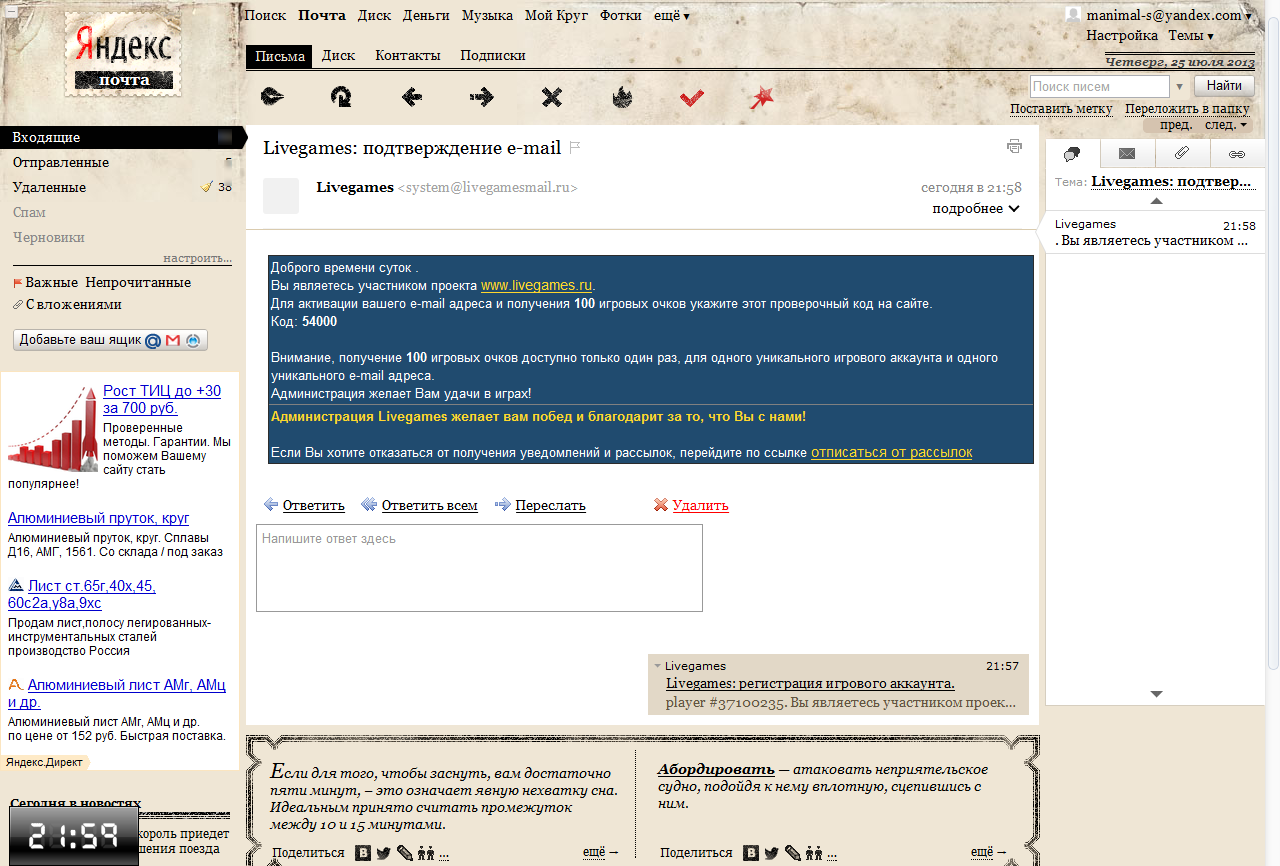
Task: Open the manimal-s@yandex.com account dropdown
Action: [x=1169, y=15]
